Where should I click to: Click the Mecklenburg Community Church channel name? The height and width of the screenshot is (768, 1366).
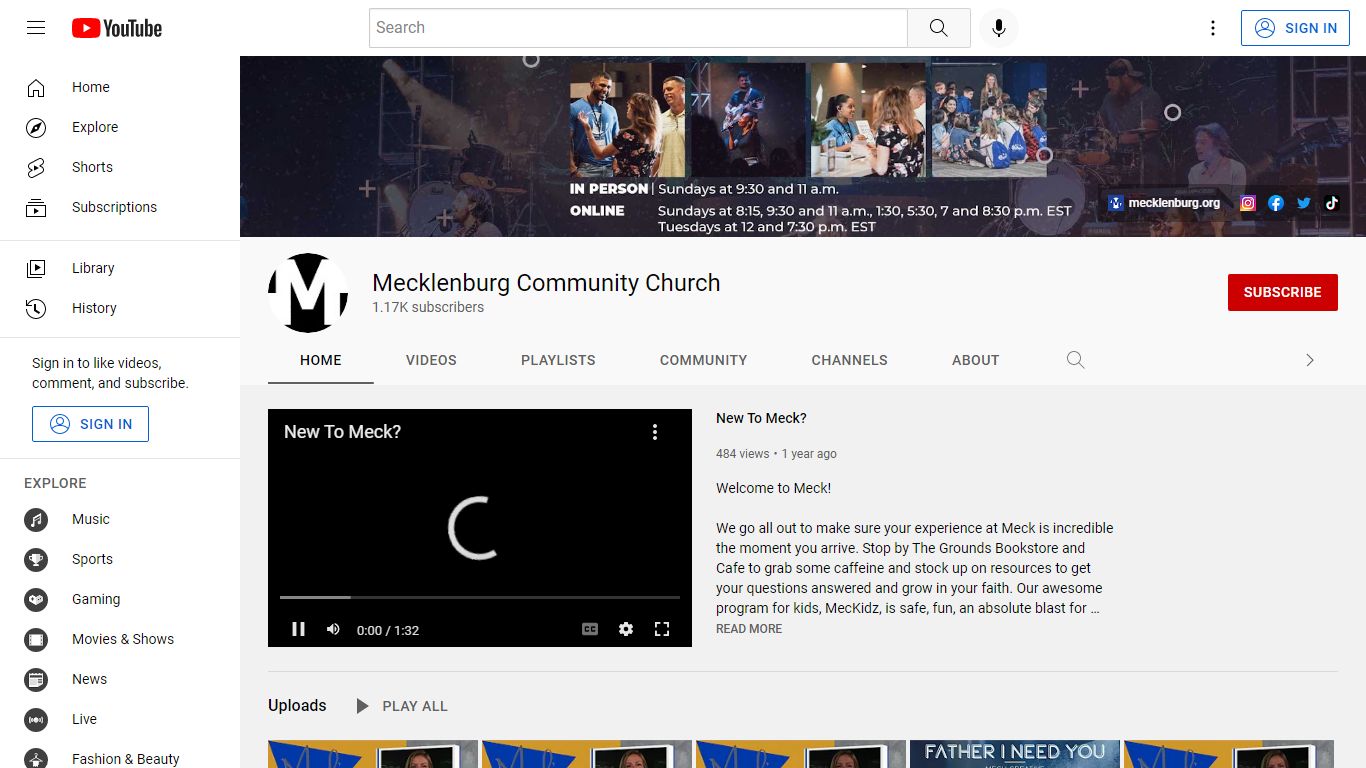pyautogui.click(x=546, y=283)
